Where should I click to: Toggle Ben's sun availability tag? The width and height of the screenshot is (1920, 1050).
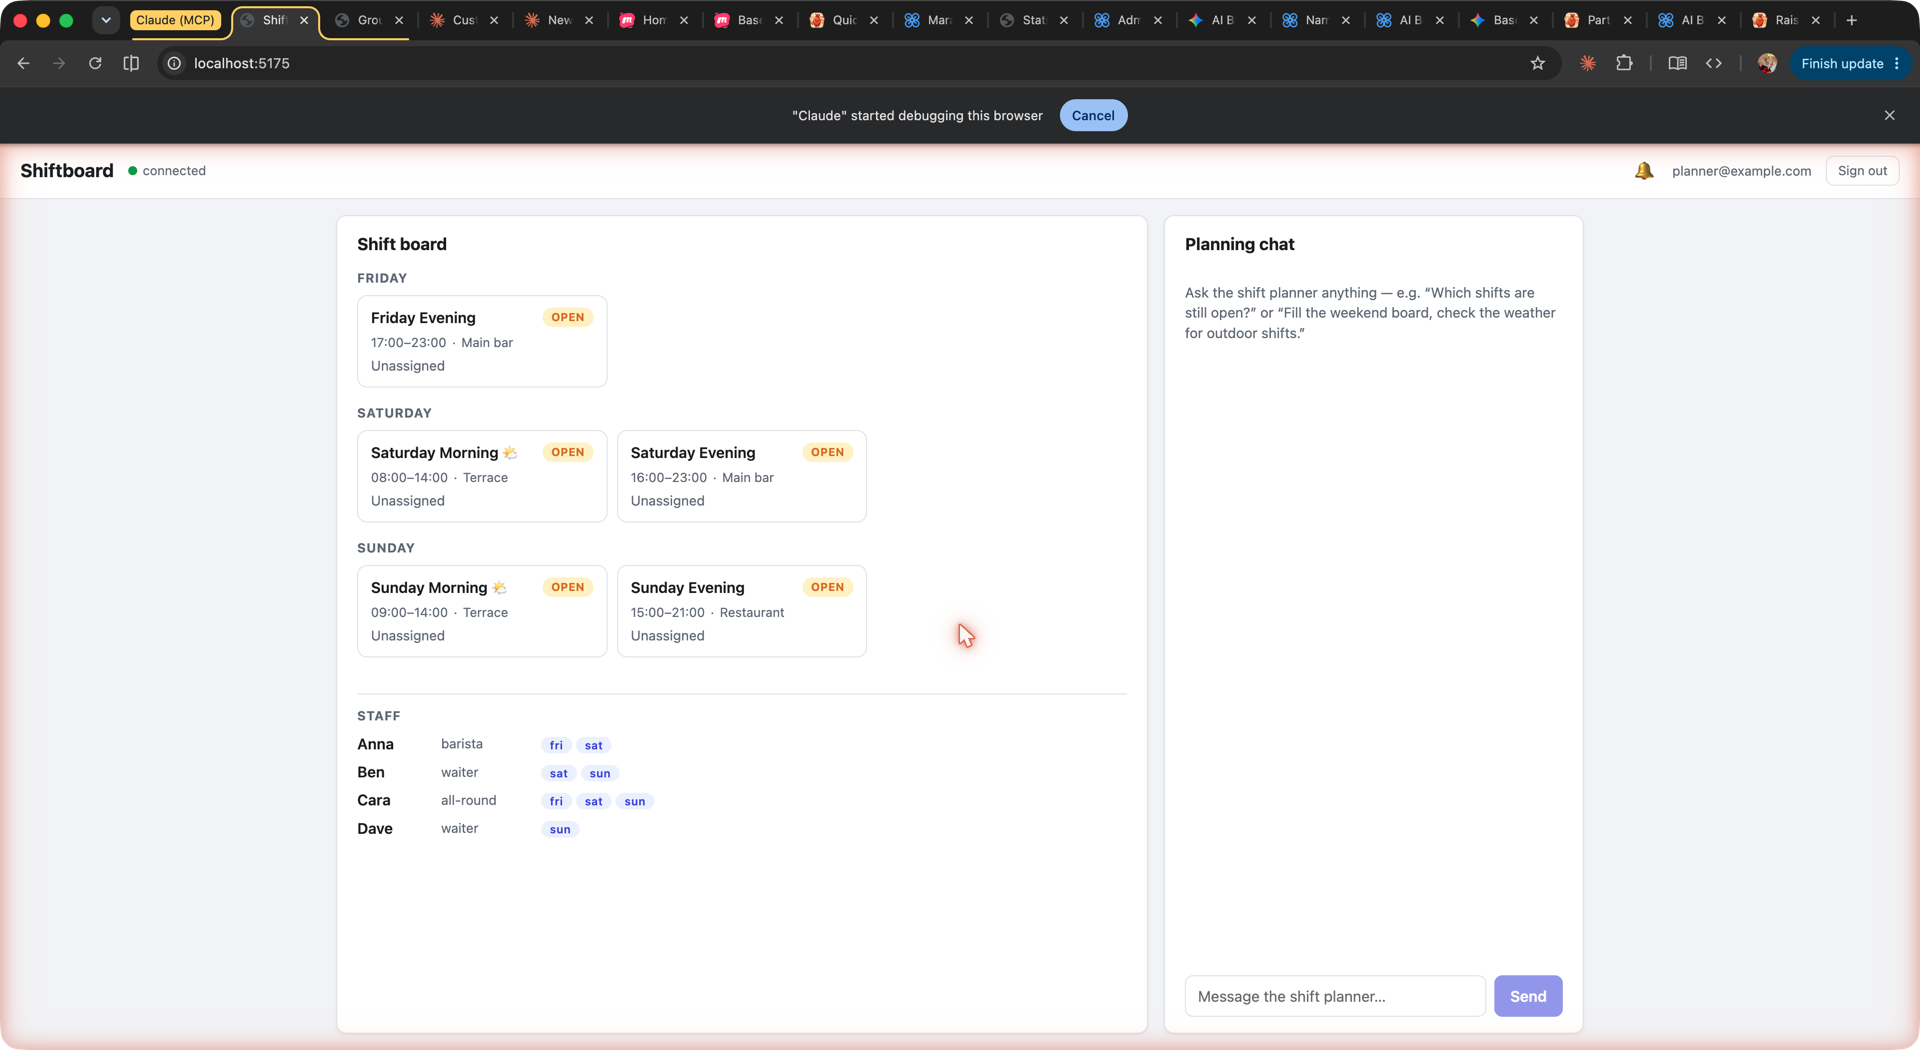(599, 773)
